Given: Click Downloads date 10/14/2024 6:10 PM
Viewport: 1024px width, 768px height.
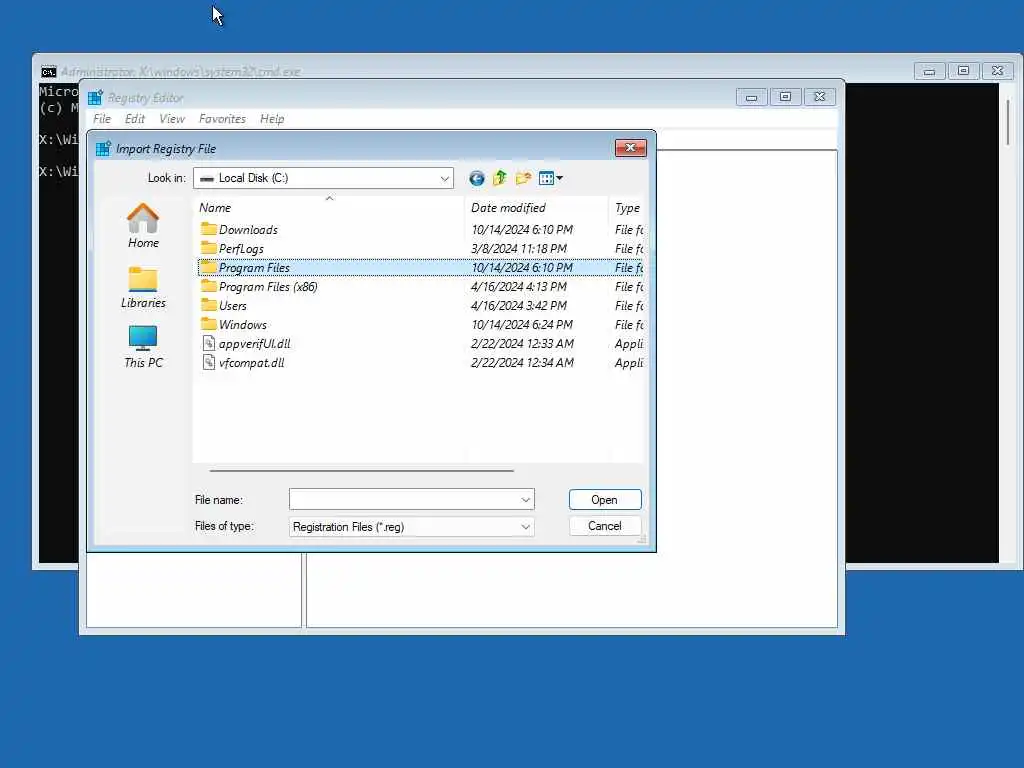Looking at the screenshot, I should click(522, 230).
